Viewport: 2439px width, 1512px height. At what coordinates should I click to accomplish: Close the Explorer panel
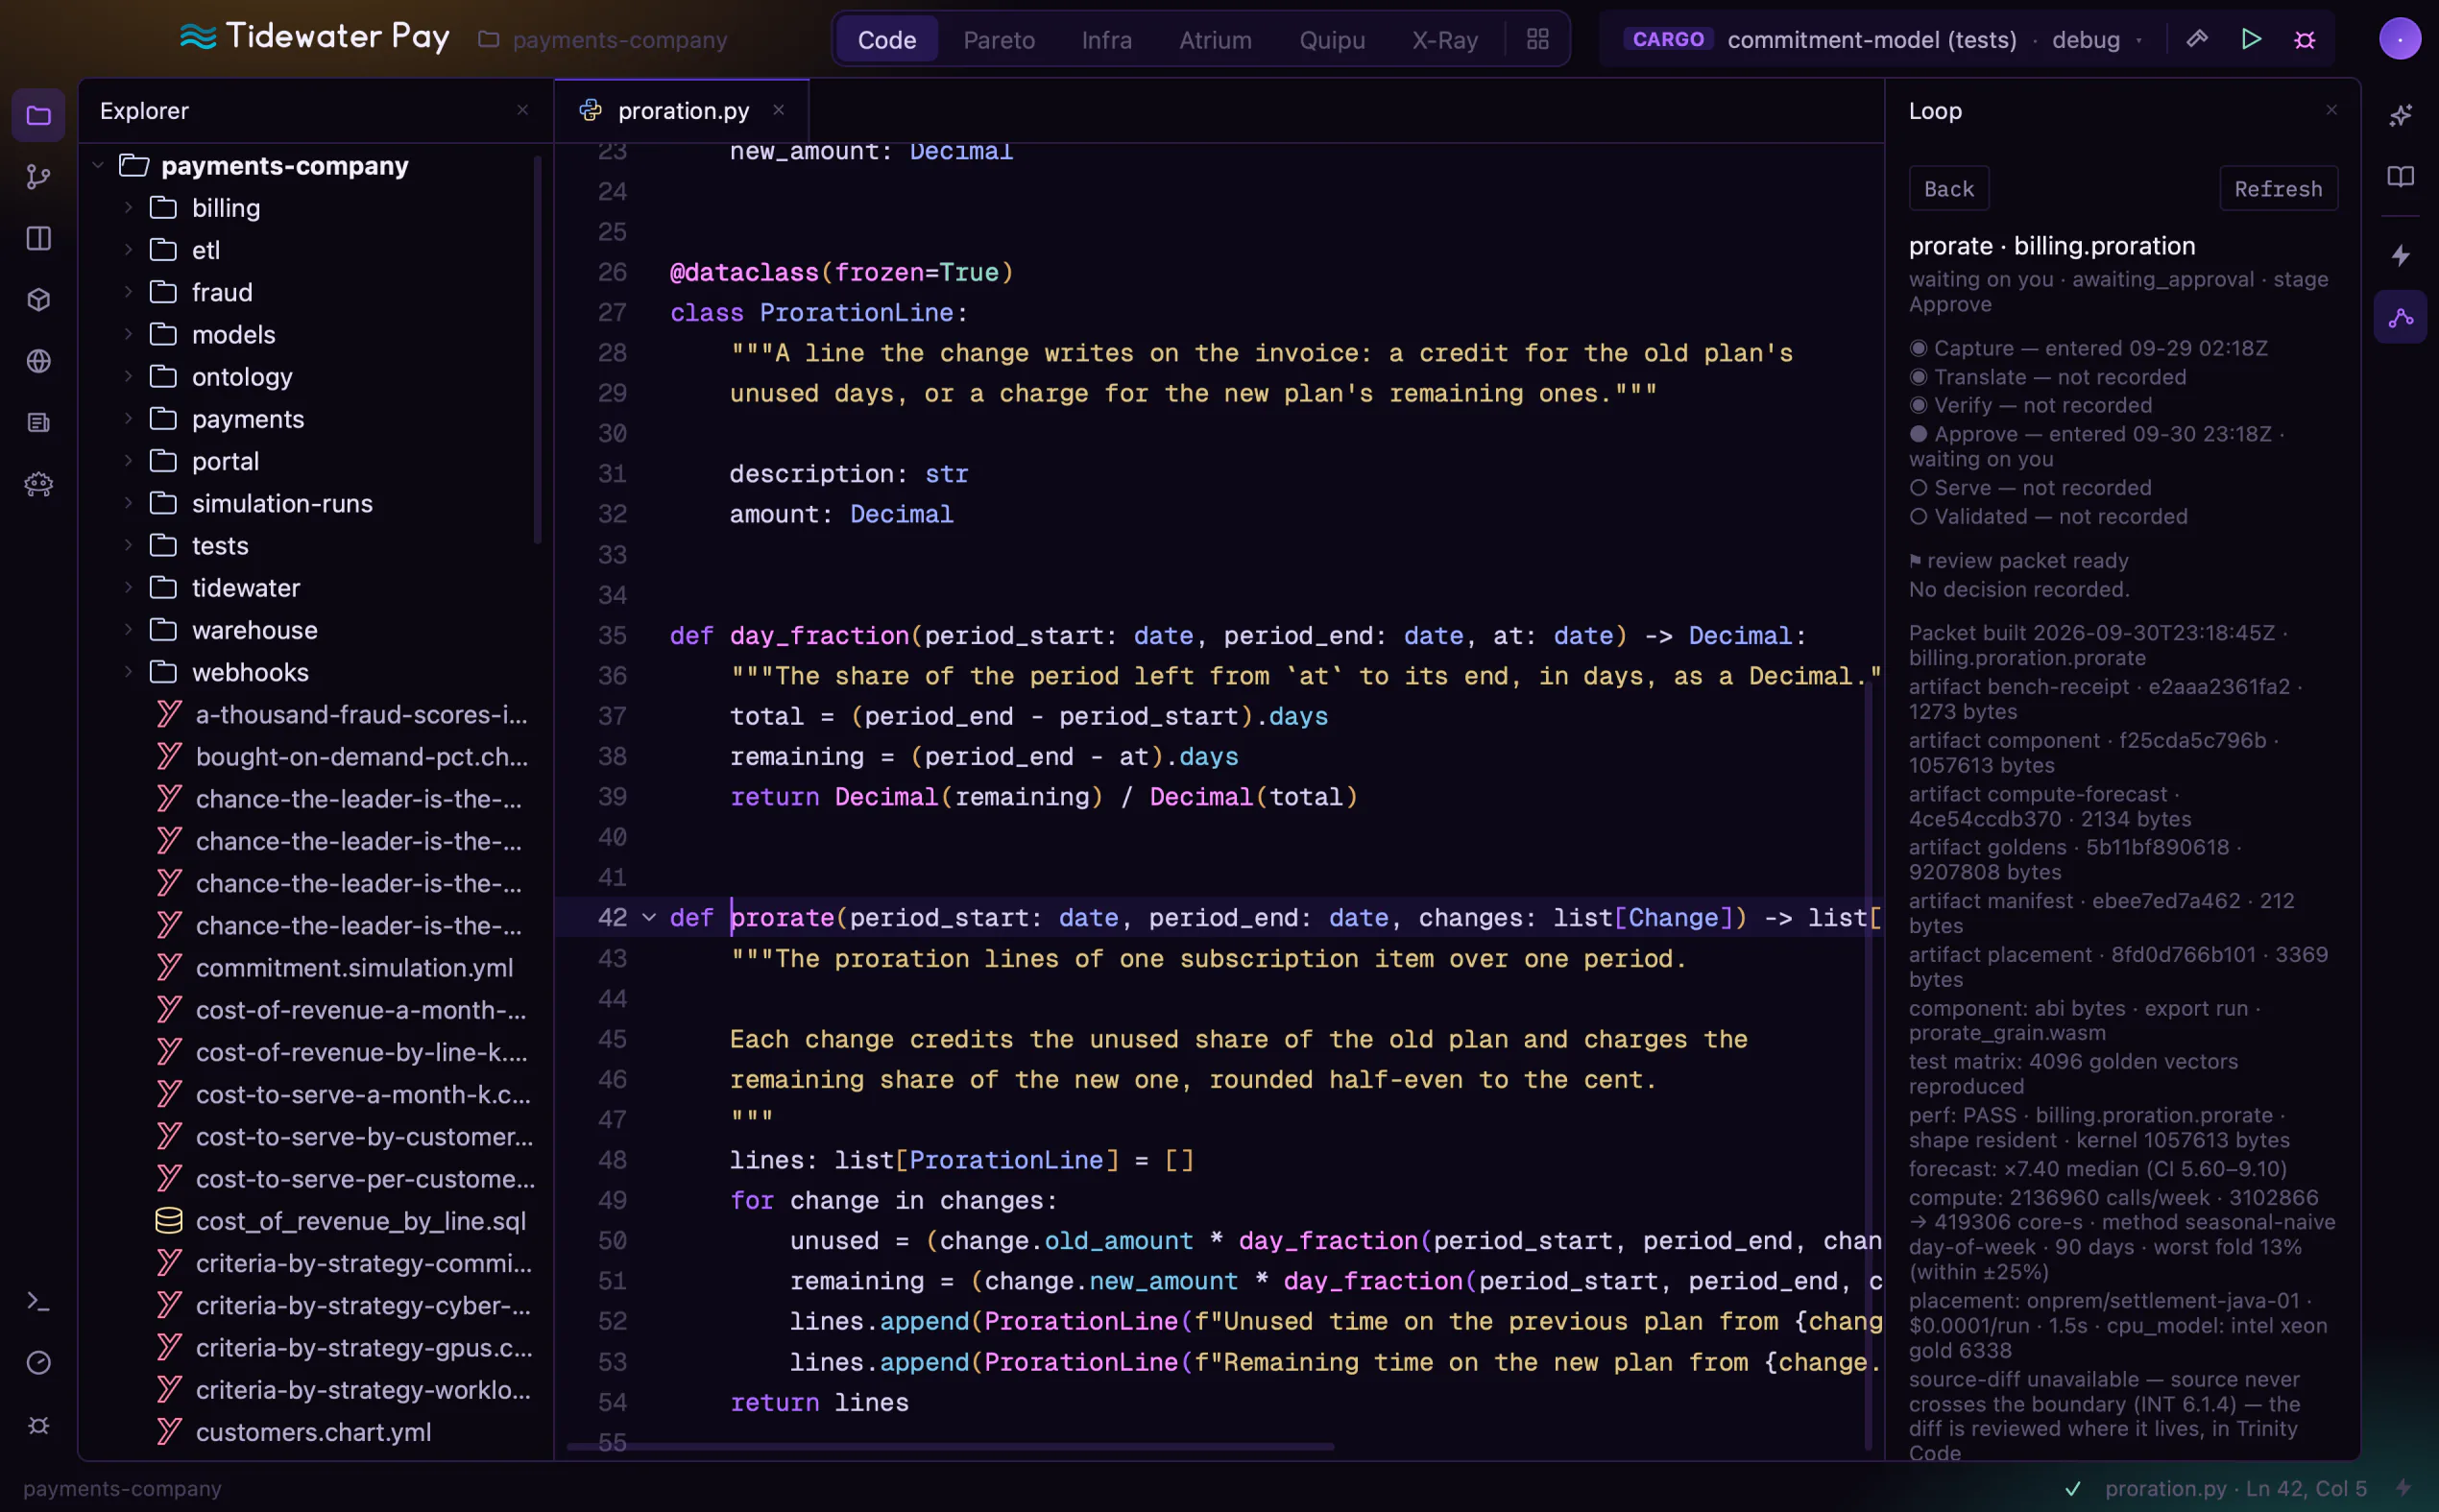(x=522, y=110)
